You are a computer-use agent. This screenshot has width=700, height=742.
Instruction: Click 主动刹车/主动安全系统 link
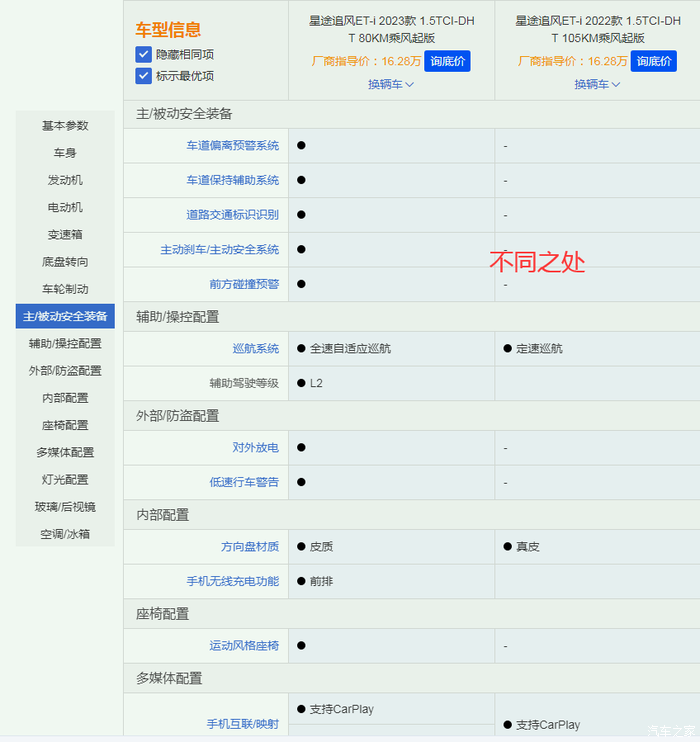tap(219, 250)
